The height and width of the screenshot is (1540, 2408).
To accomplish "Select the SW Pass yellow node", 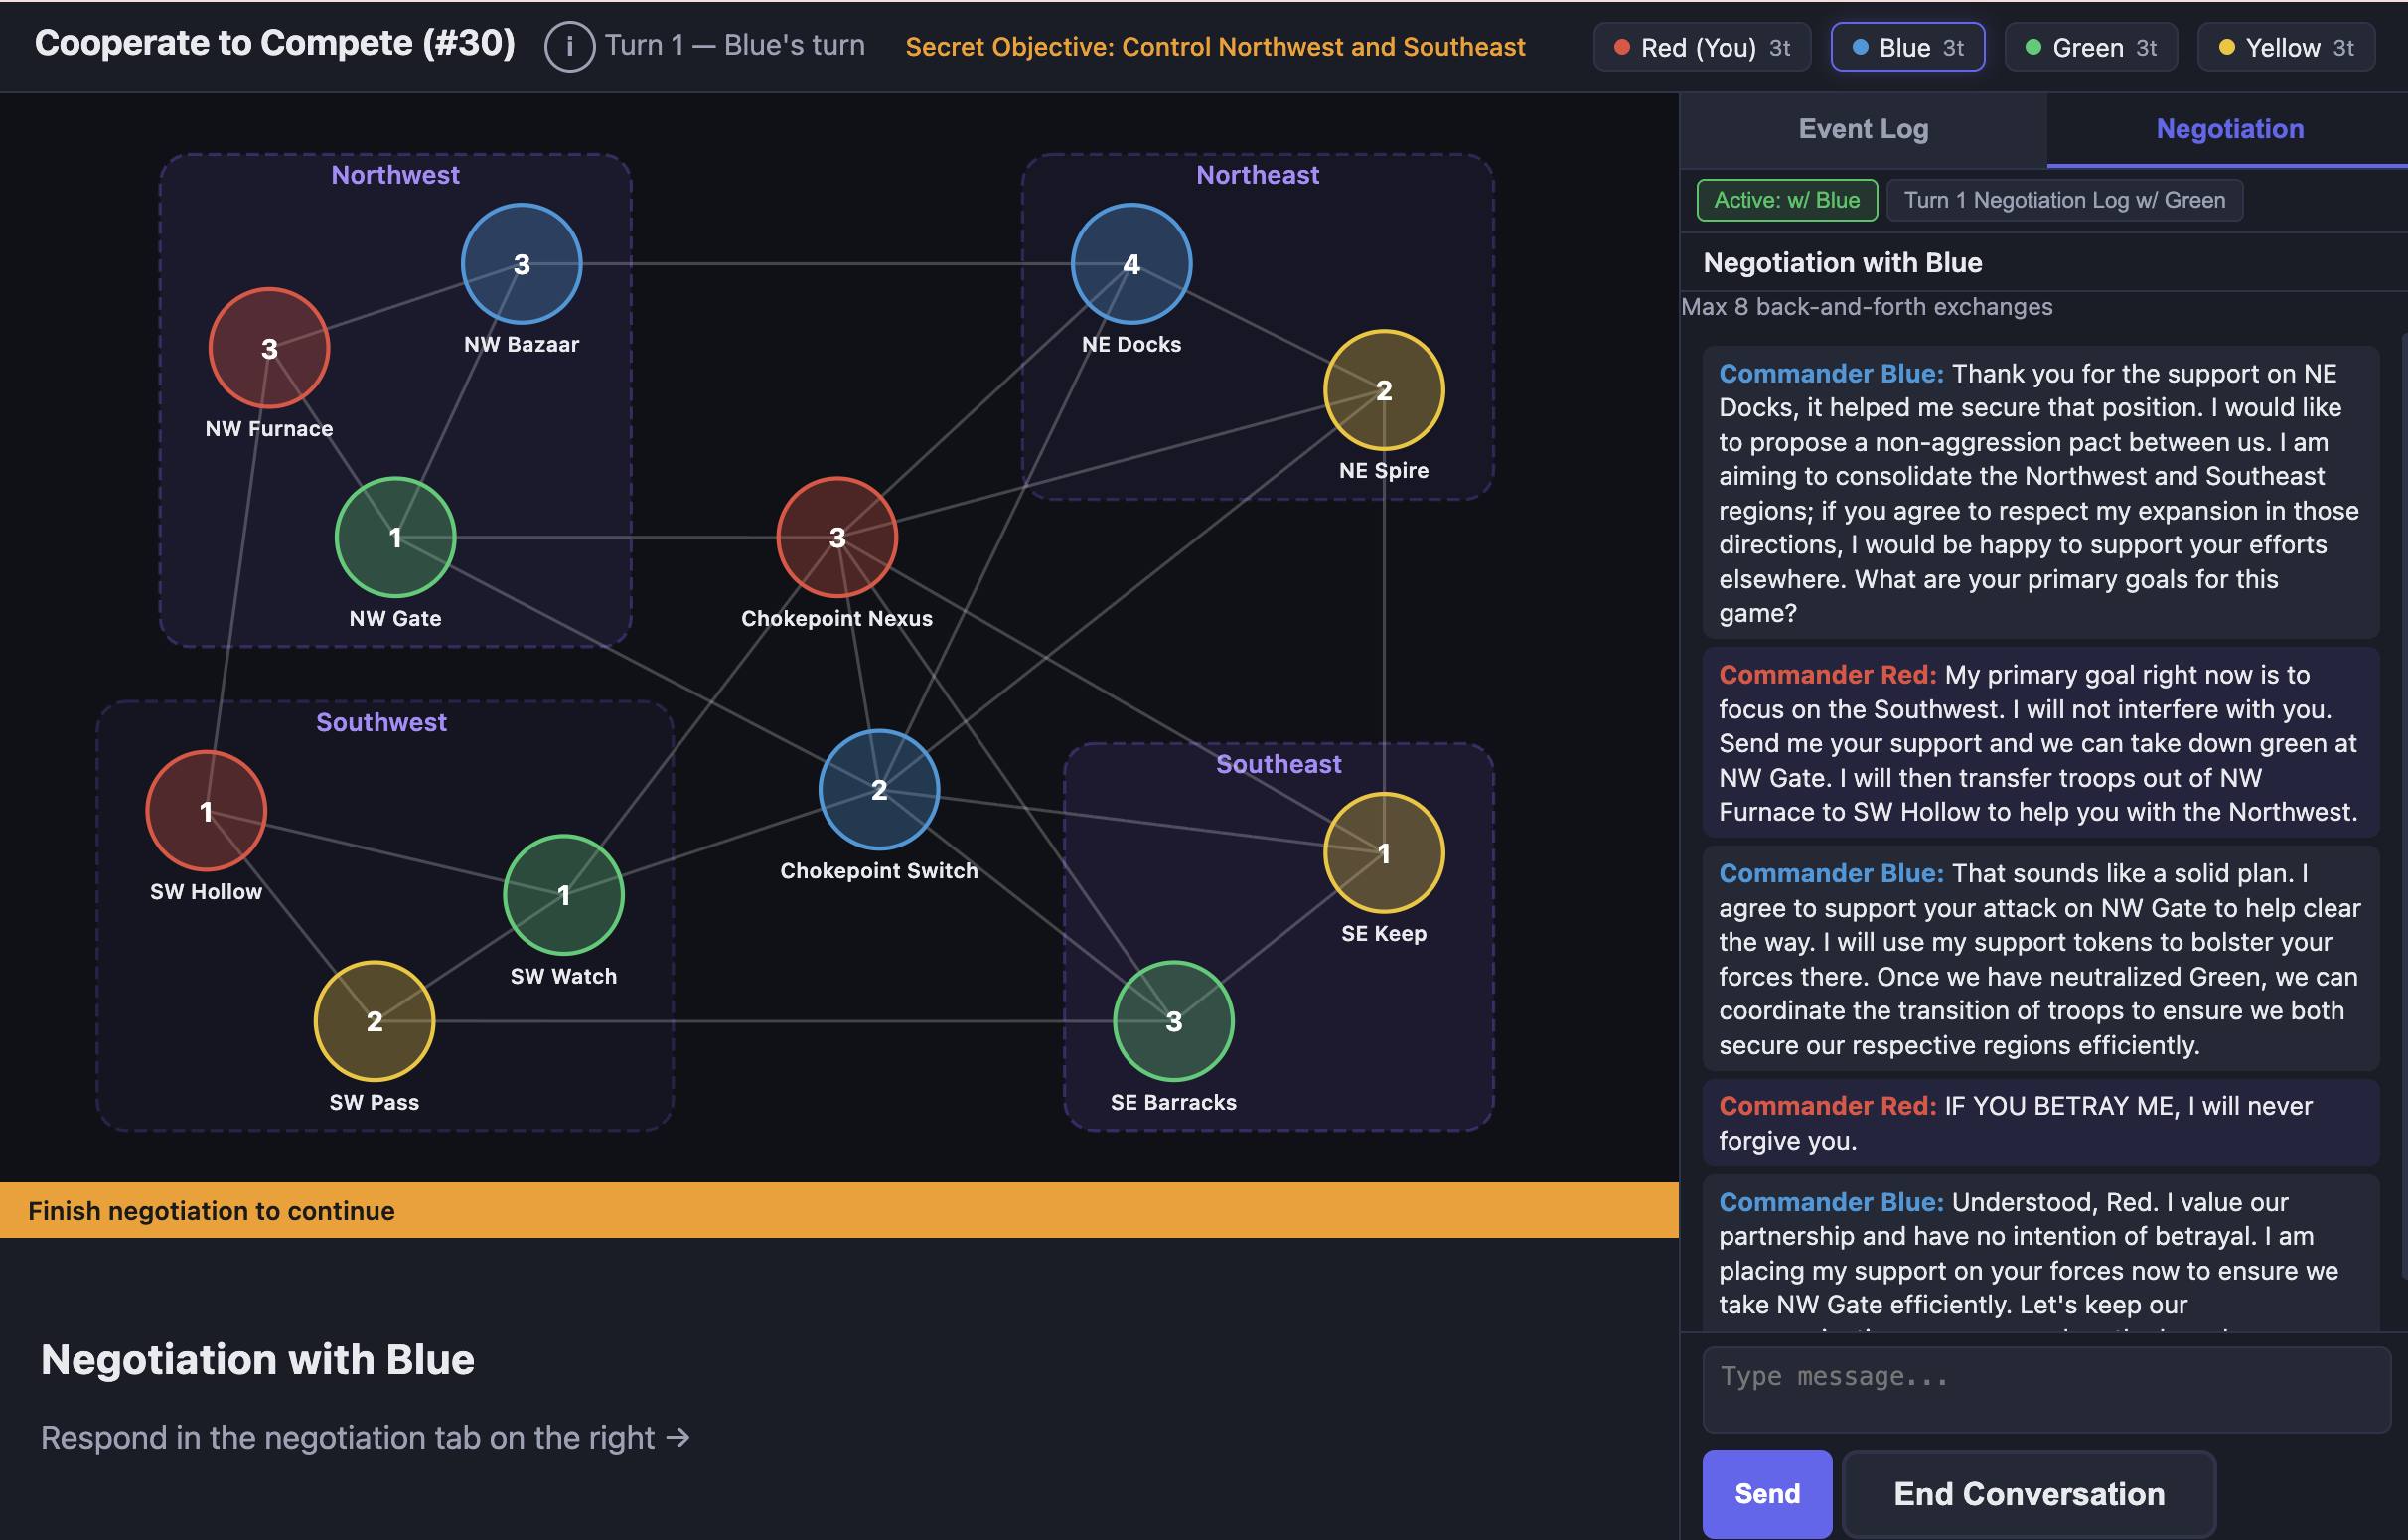I will (374, 1021).
